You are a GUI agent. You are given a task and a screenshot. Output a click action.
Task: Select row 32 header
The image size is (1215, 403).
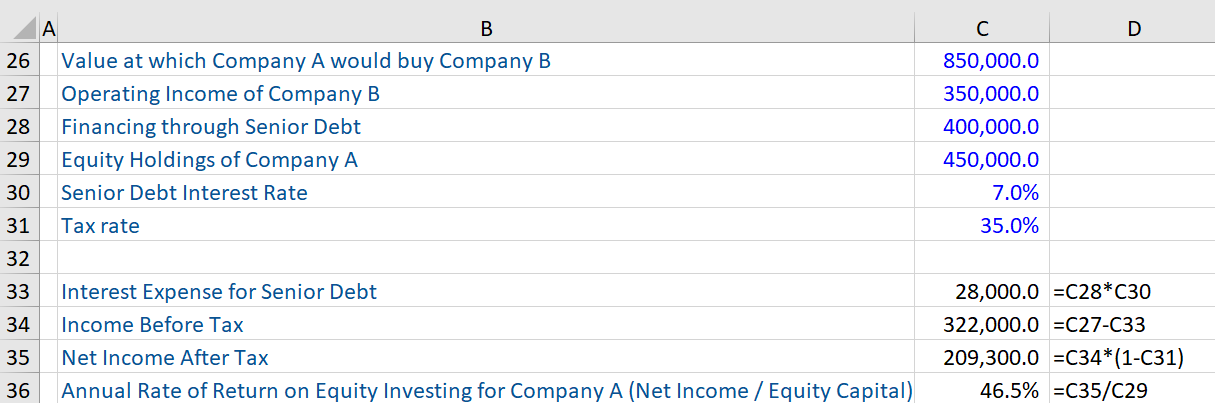pyautogui.click(x=19, y=258)
